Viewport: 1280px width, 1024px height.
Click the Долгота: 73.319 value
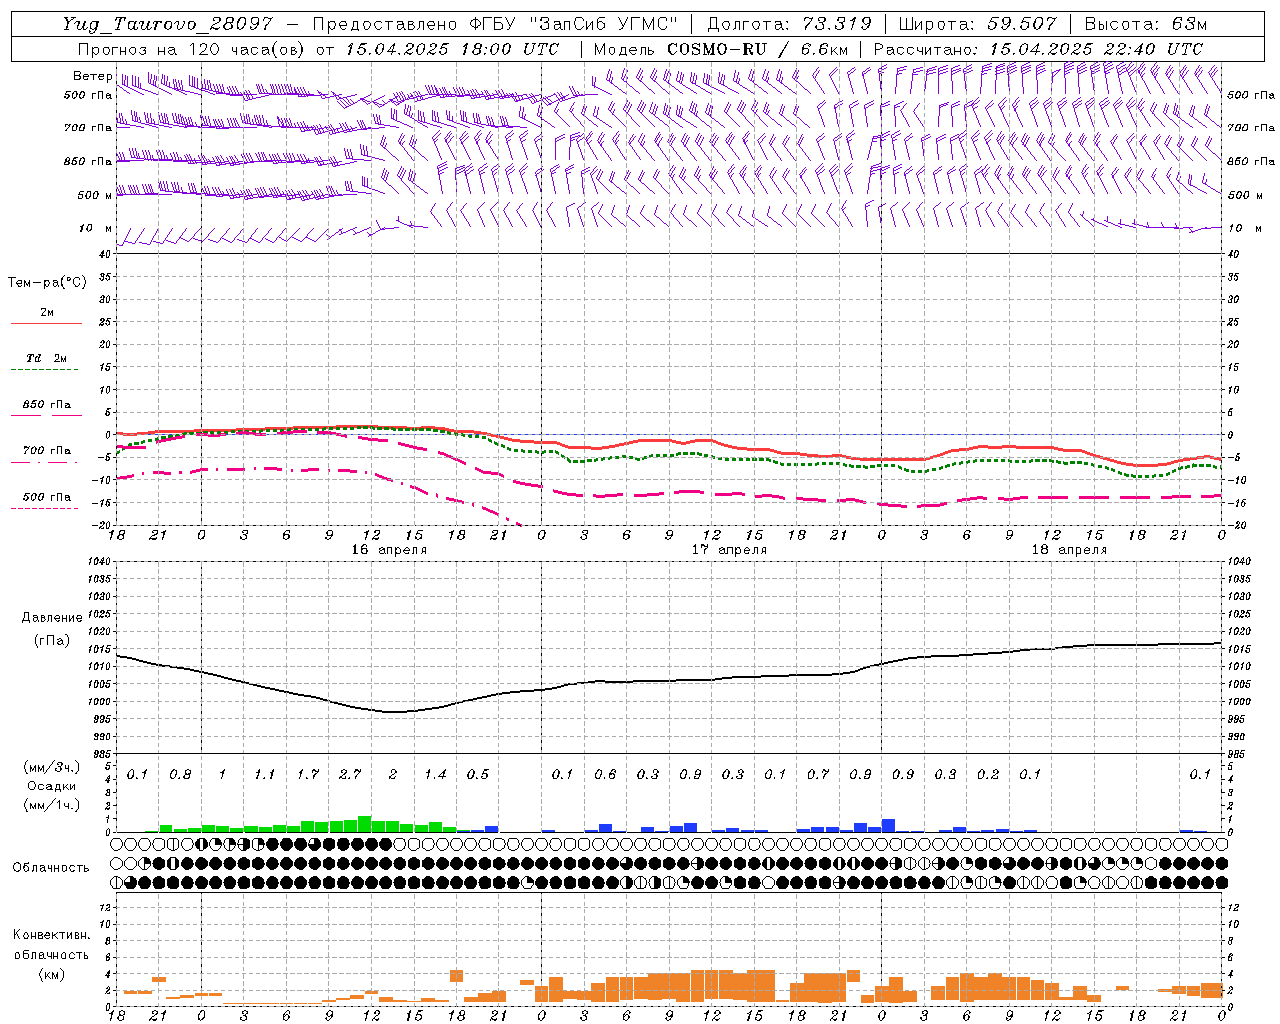pyautogui.click(x=789, y=24)
